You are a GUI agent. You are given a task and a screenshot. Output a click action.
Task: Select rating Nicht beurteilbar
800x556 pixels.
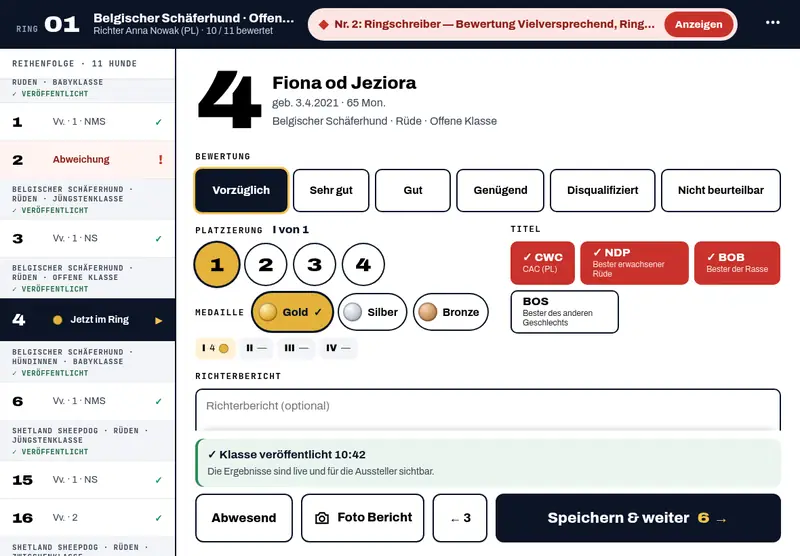(x=721, y=190)
